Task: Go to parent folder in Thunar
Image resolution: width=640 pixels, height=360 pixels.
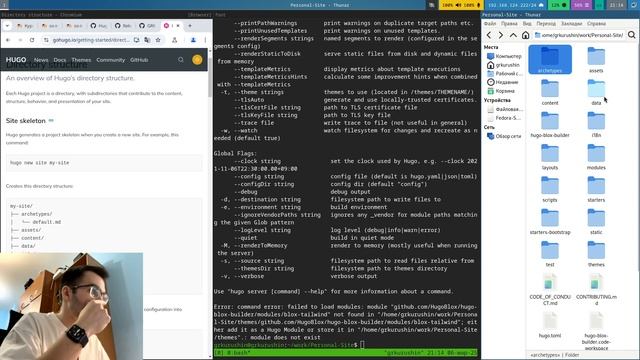Action: tap(513, 35)
